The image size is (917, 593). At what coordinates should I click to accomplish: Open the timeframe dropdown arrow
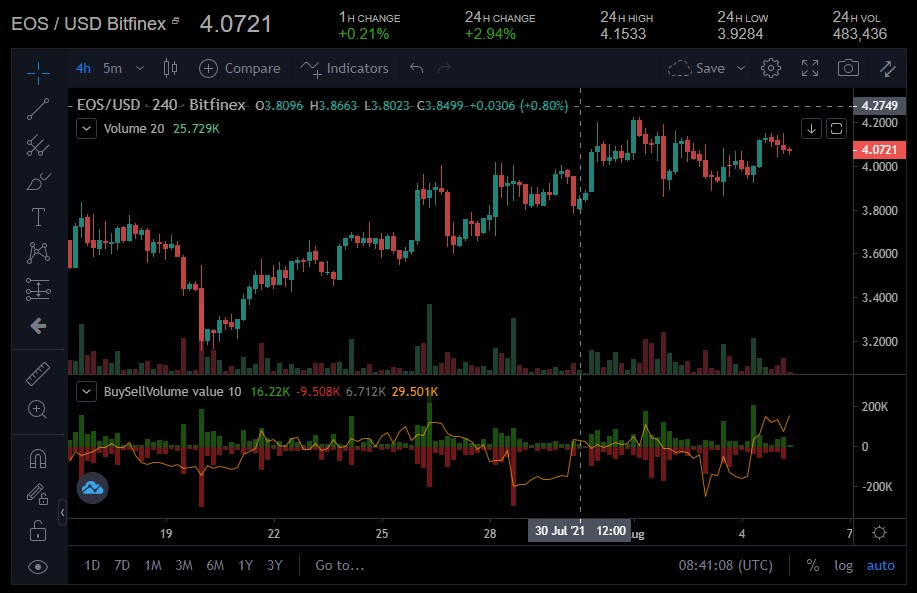[x=140, y=68]
